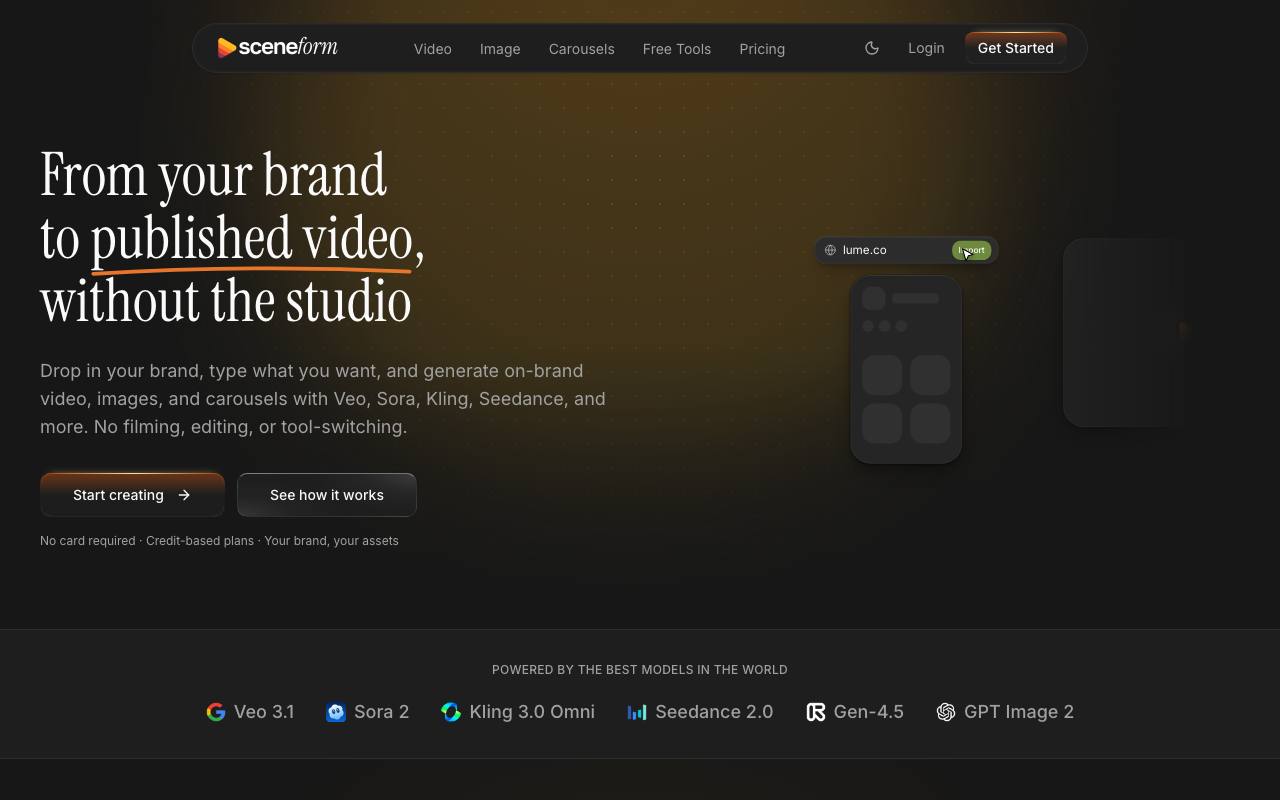
Task: Click the Get Started button
Action: [x=1015, y=48]
